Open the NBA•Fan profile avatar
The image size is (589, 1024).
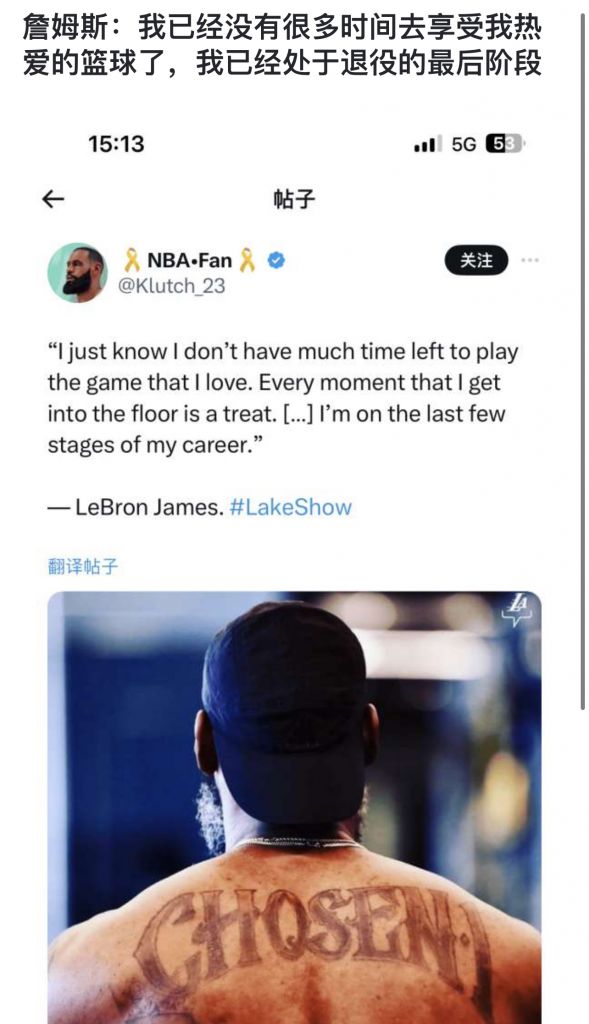[x=77, y=273]
